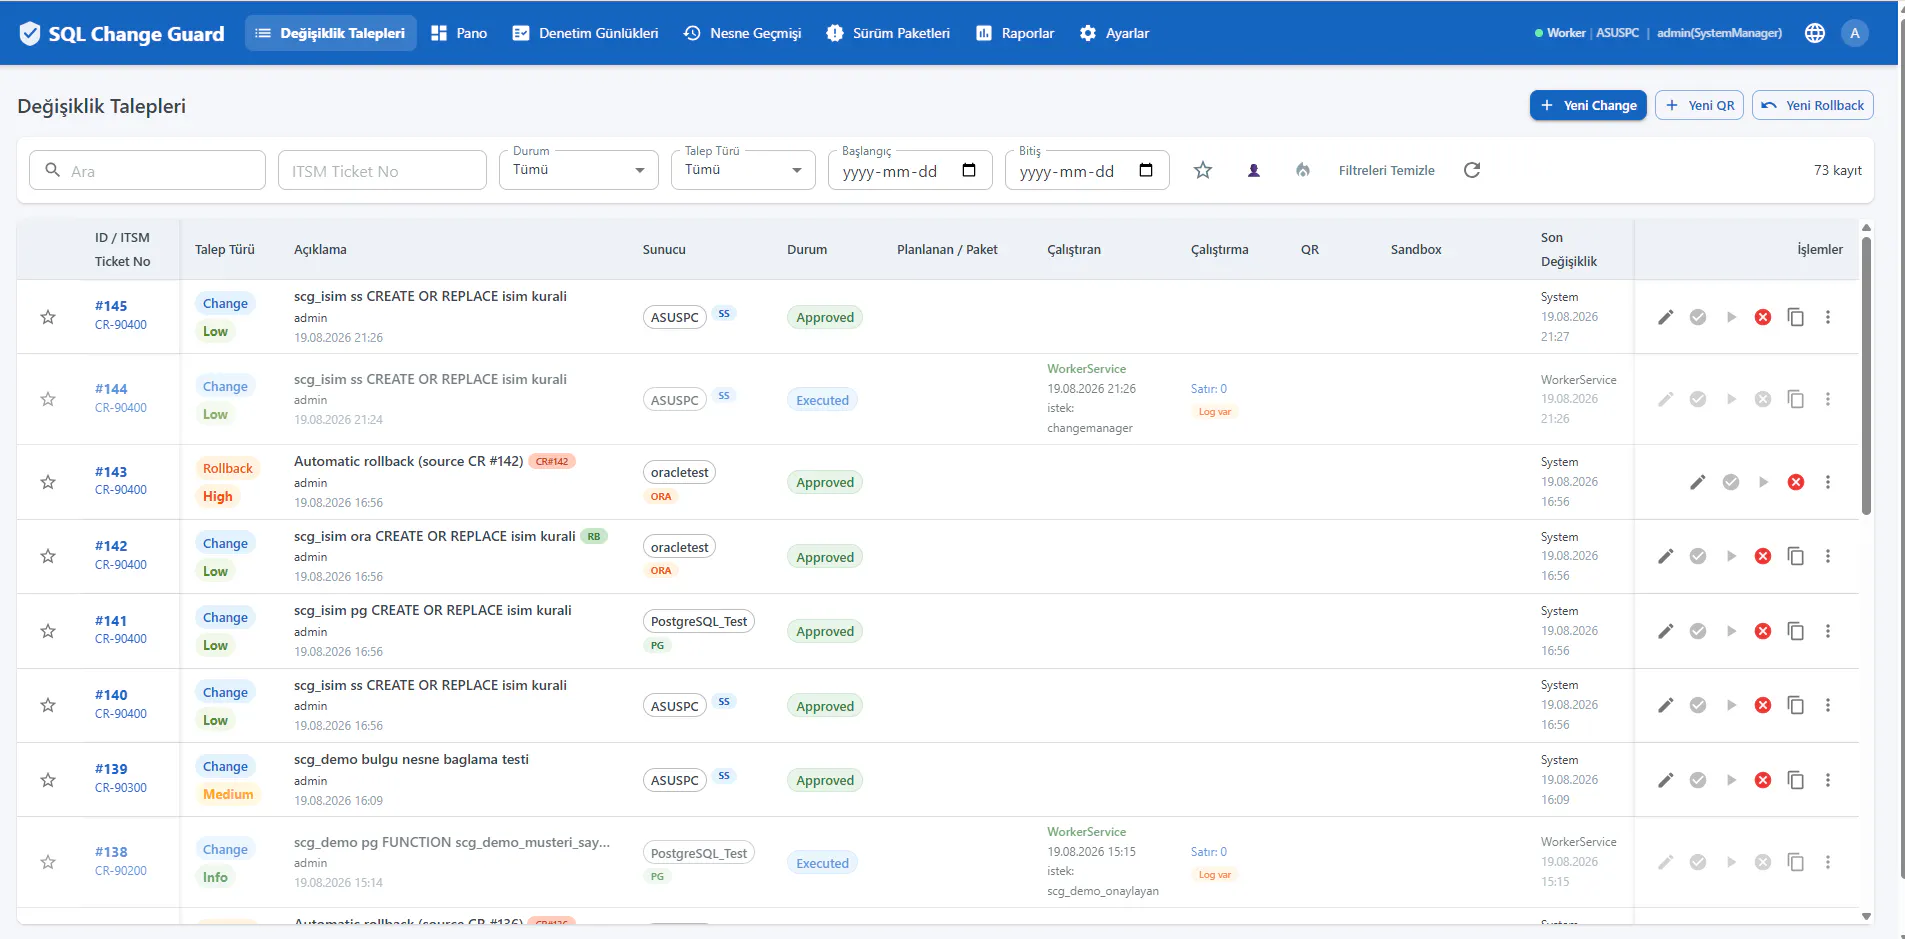Open Ayarlar settings tab

click(x=1114, y=33)
